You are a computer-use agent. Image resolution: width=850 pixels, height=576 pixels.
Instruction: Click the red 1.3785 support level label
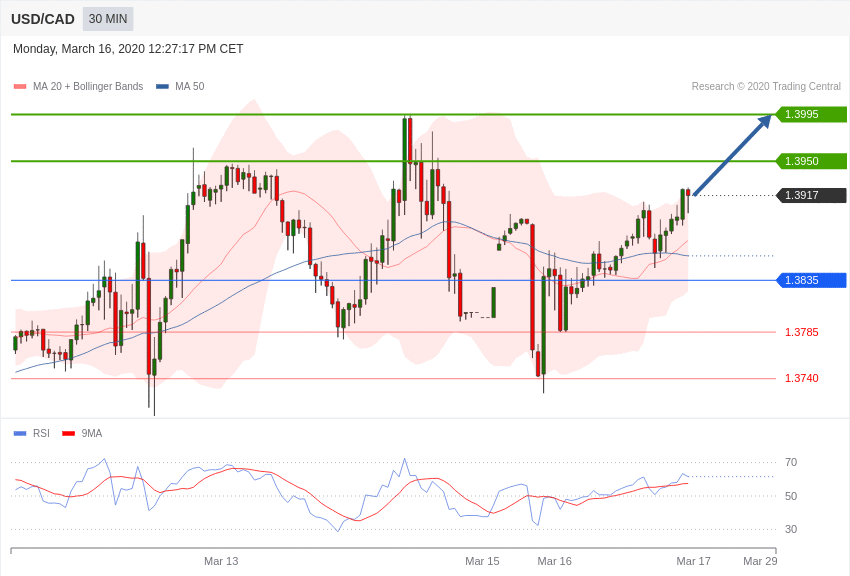[x=801, y=332]
